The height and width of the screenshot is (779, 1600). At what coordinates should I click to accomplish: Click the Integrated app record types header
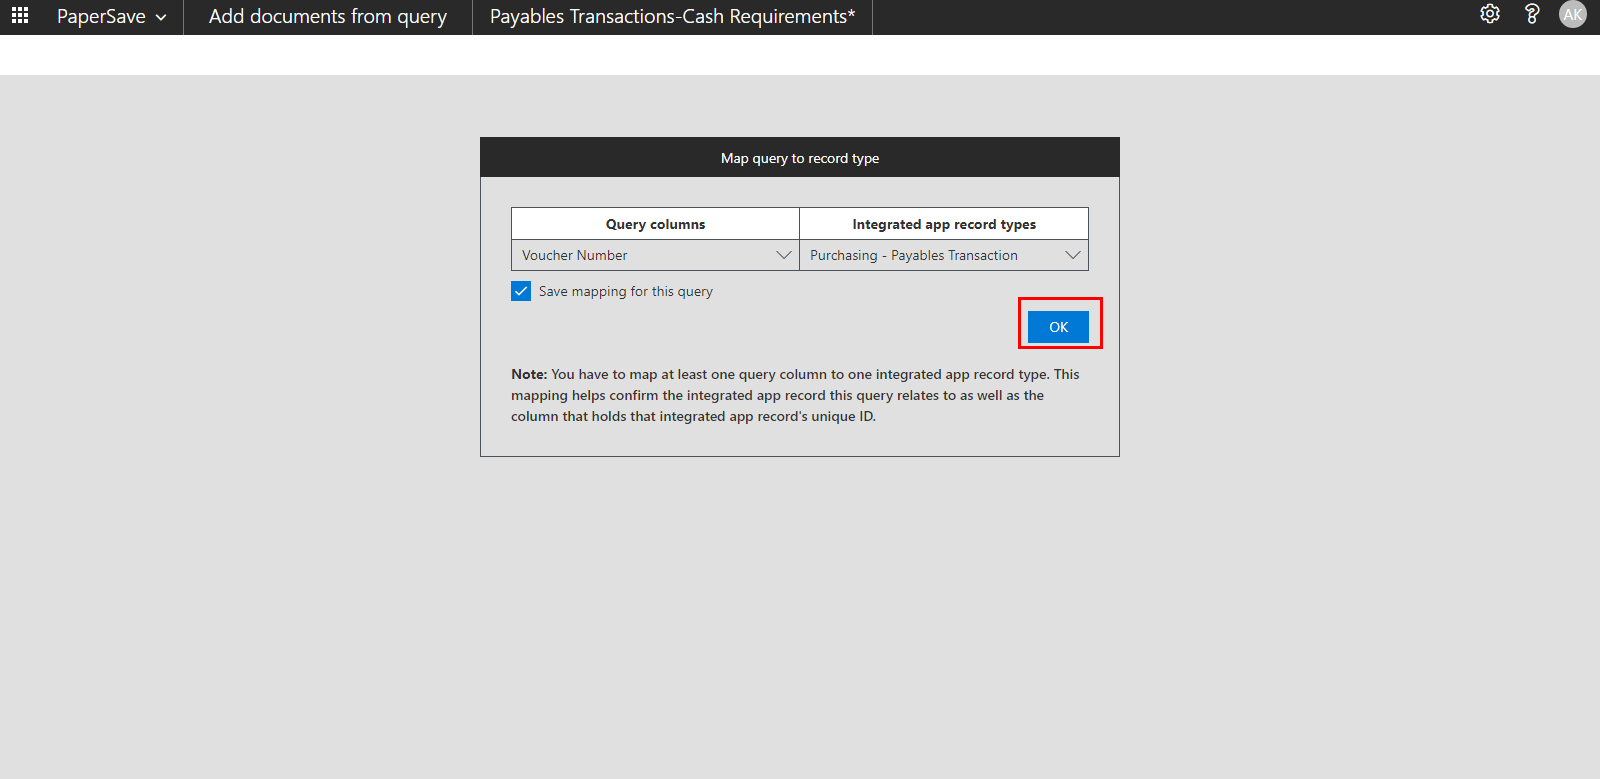coord(944,224)
